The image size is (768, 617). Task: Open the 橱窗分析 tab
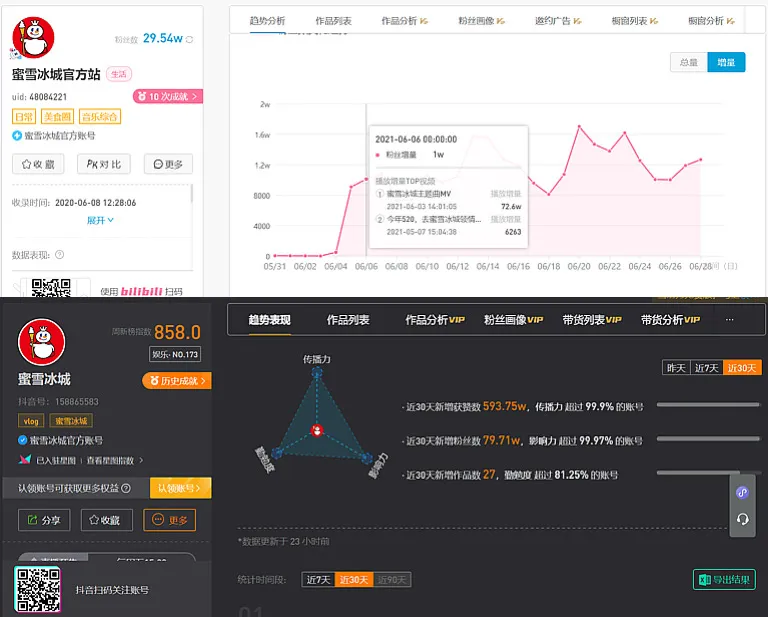click(711, 21)
